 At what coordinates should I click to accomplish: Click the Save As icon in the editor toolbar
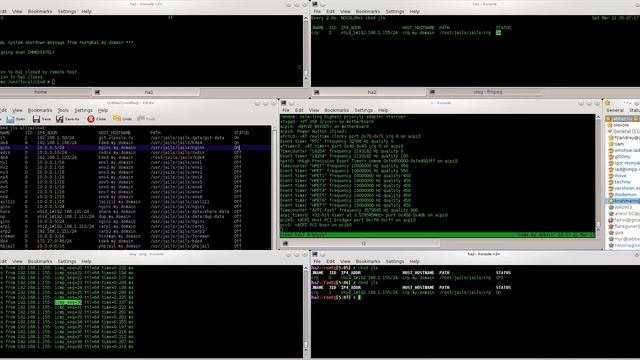60,119
